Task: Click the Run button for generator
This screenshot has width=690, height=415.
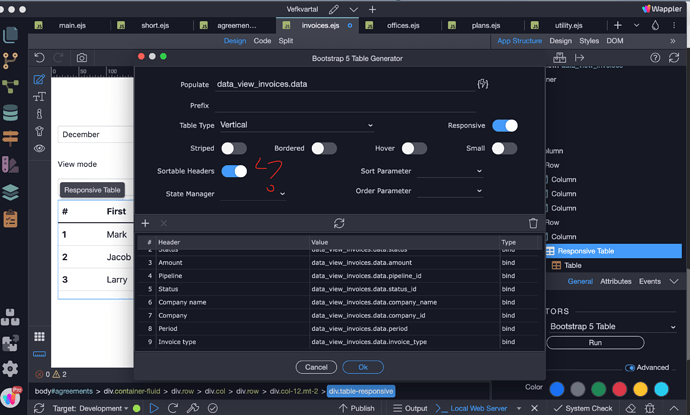Action: [x=595, y=342]
